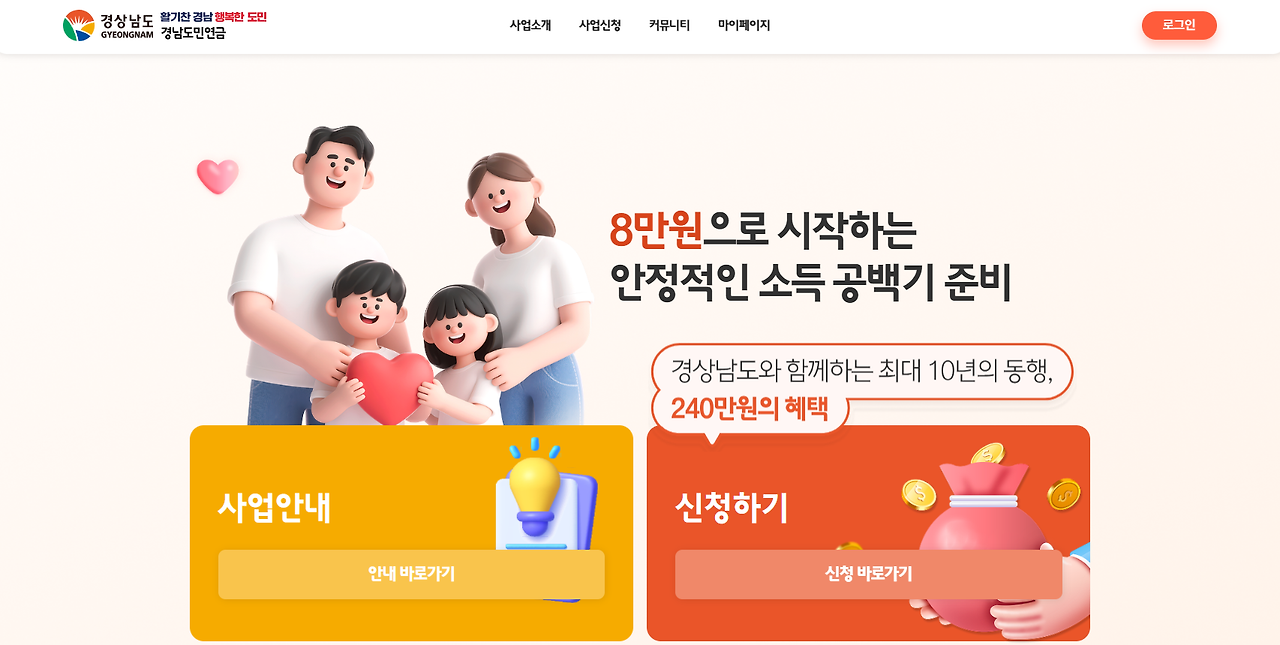Image resolution: width=1280 pixels, height=645 pixels.
Task: Click the 안내 바로가기 button
Action: coord(411,574)
